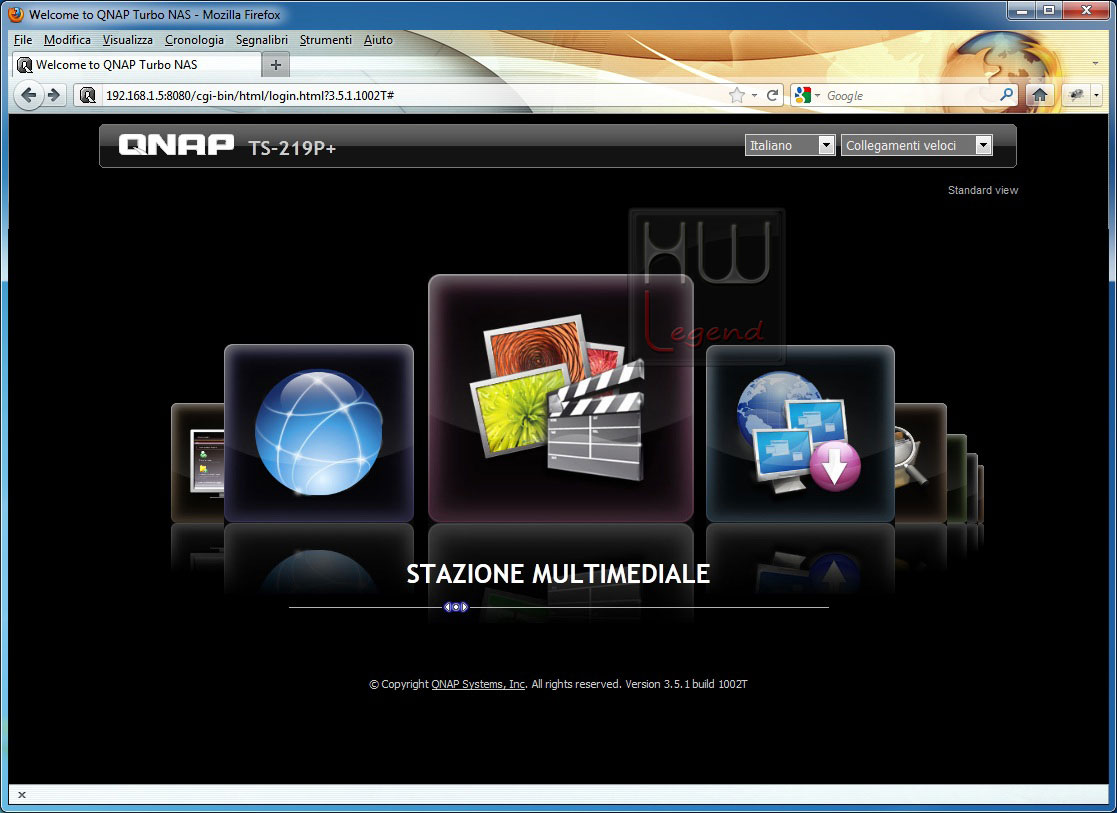Click the Google search engine icon

pyautogui.click(x=803, y=95)
